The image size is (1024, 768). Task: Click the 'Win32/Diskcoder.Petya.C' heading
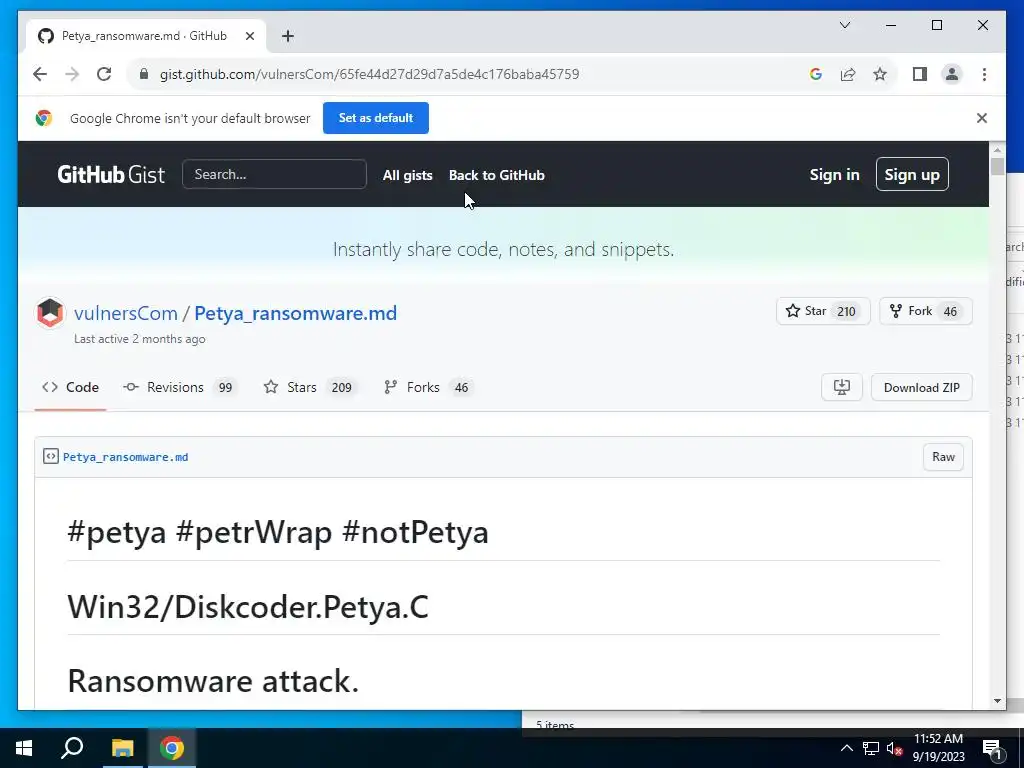(x=248, y=607)
